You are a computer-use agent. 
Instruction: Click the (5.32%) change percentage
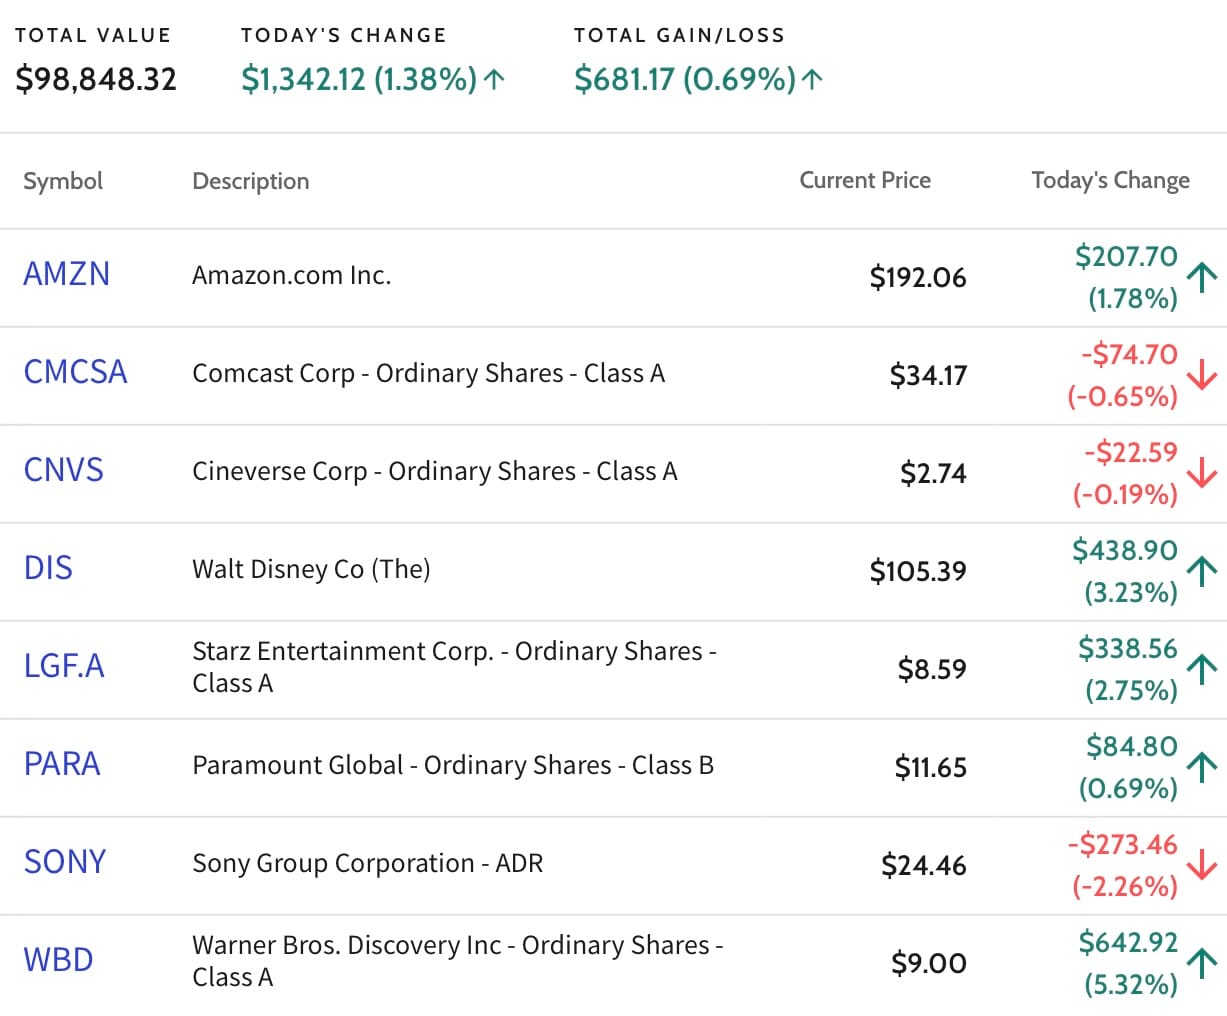1131,985
